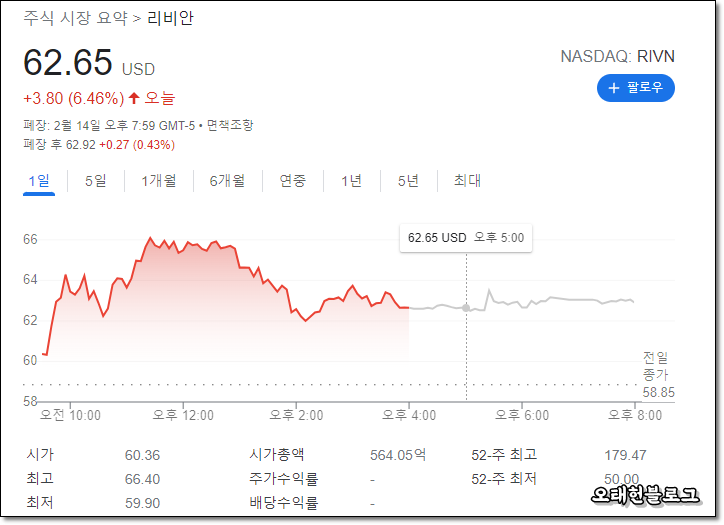Click the 주가수익률 label
This screenshot has width=724, height=525.
coord(284,478)
